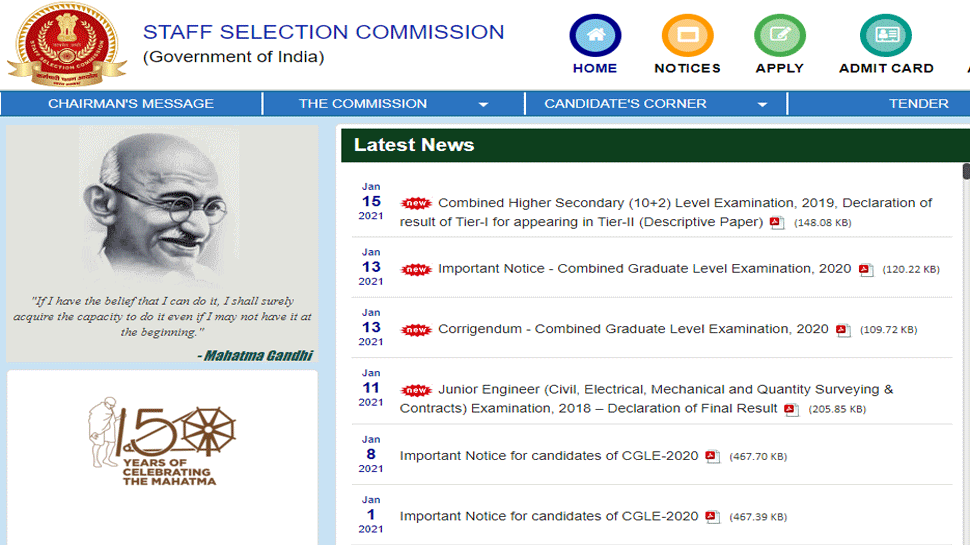Click the HOME label text
Image resolution: width=970 pixels, height=545 pixels.
pyautogui.click(x=595, y=69)
